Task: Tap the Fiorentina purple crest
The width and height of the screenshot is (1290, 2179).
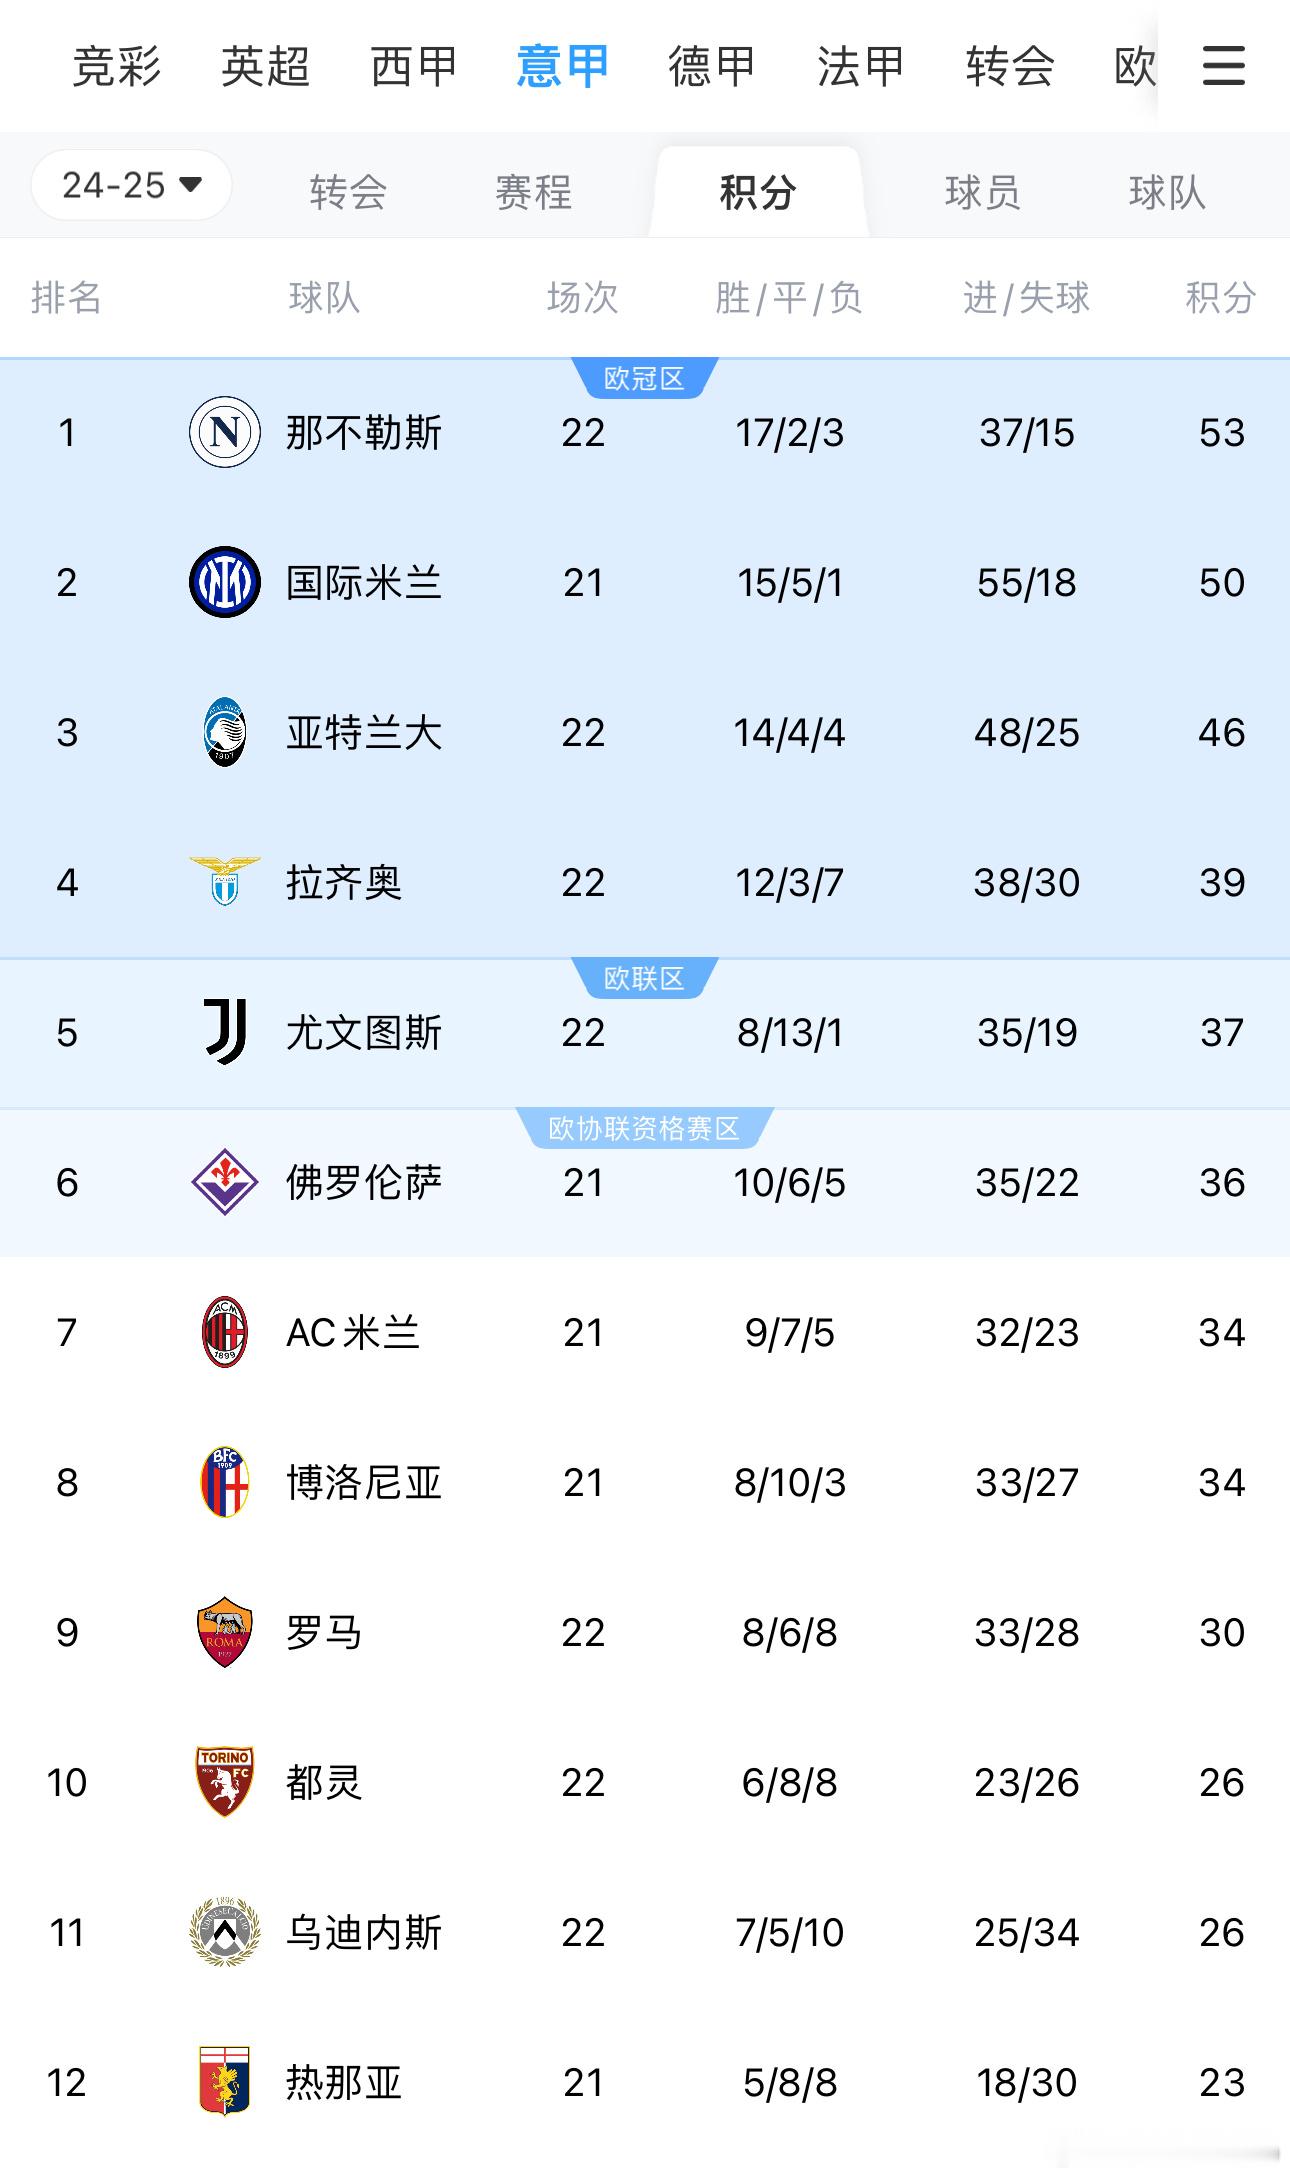Action: click(225, 1182)
